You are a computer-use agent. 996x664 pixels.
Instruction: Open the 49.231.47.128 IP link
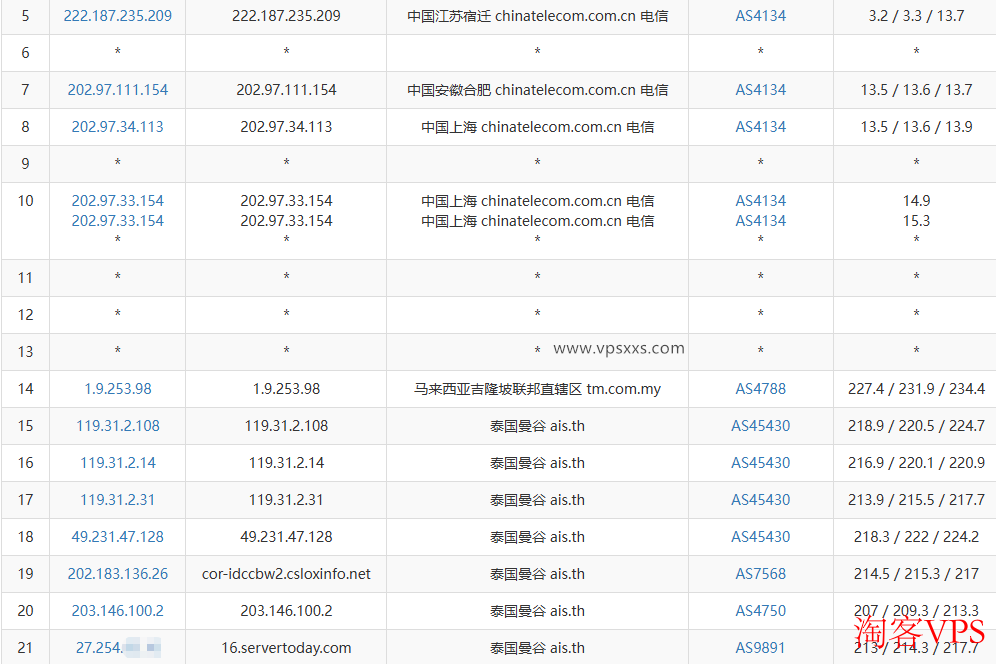point(117,537)
